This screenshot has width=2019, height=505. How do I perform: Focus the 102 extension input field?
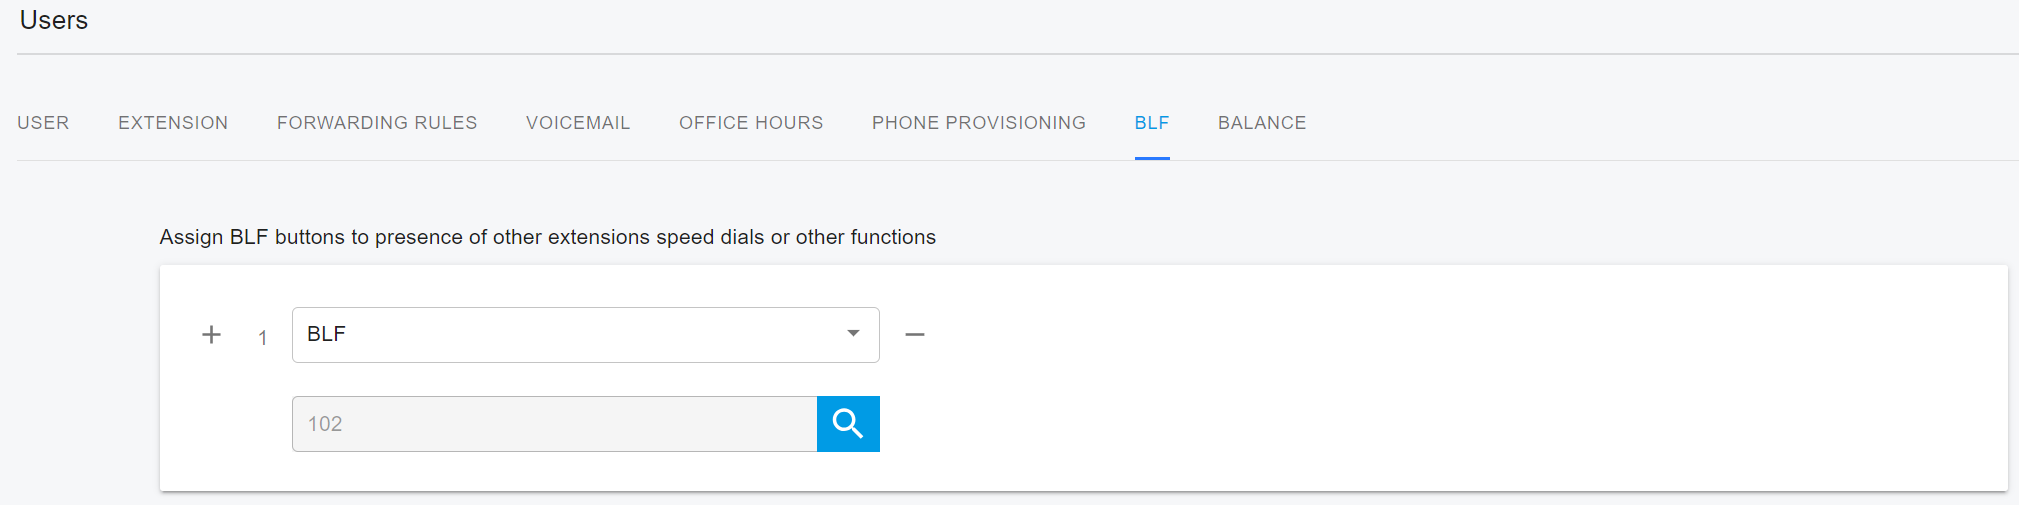tap(554, 424)
